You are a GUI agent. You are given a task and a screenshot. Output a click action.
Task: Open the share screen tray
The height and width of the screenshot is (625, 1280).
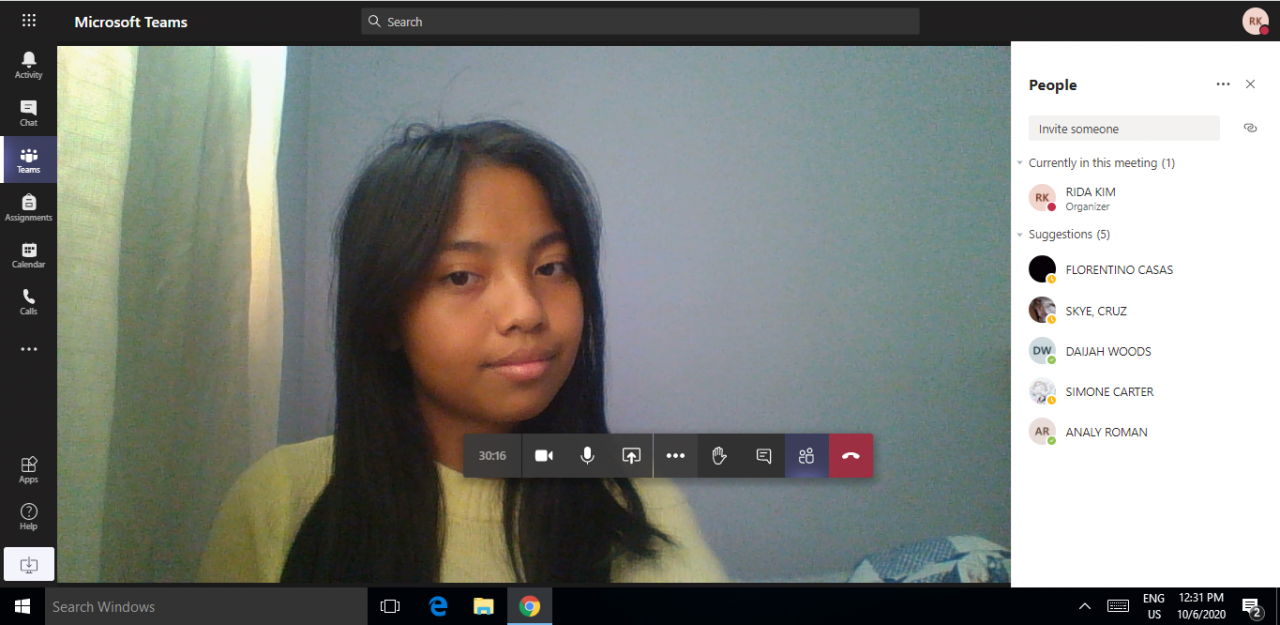[x=631, y=456]
